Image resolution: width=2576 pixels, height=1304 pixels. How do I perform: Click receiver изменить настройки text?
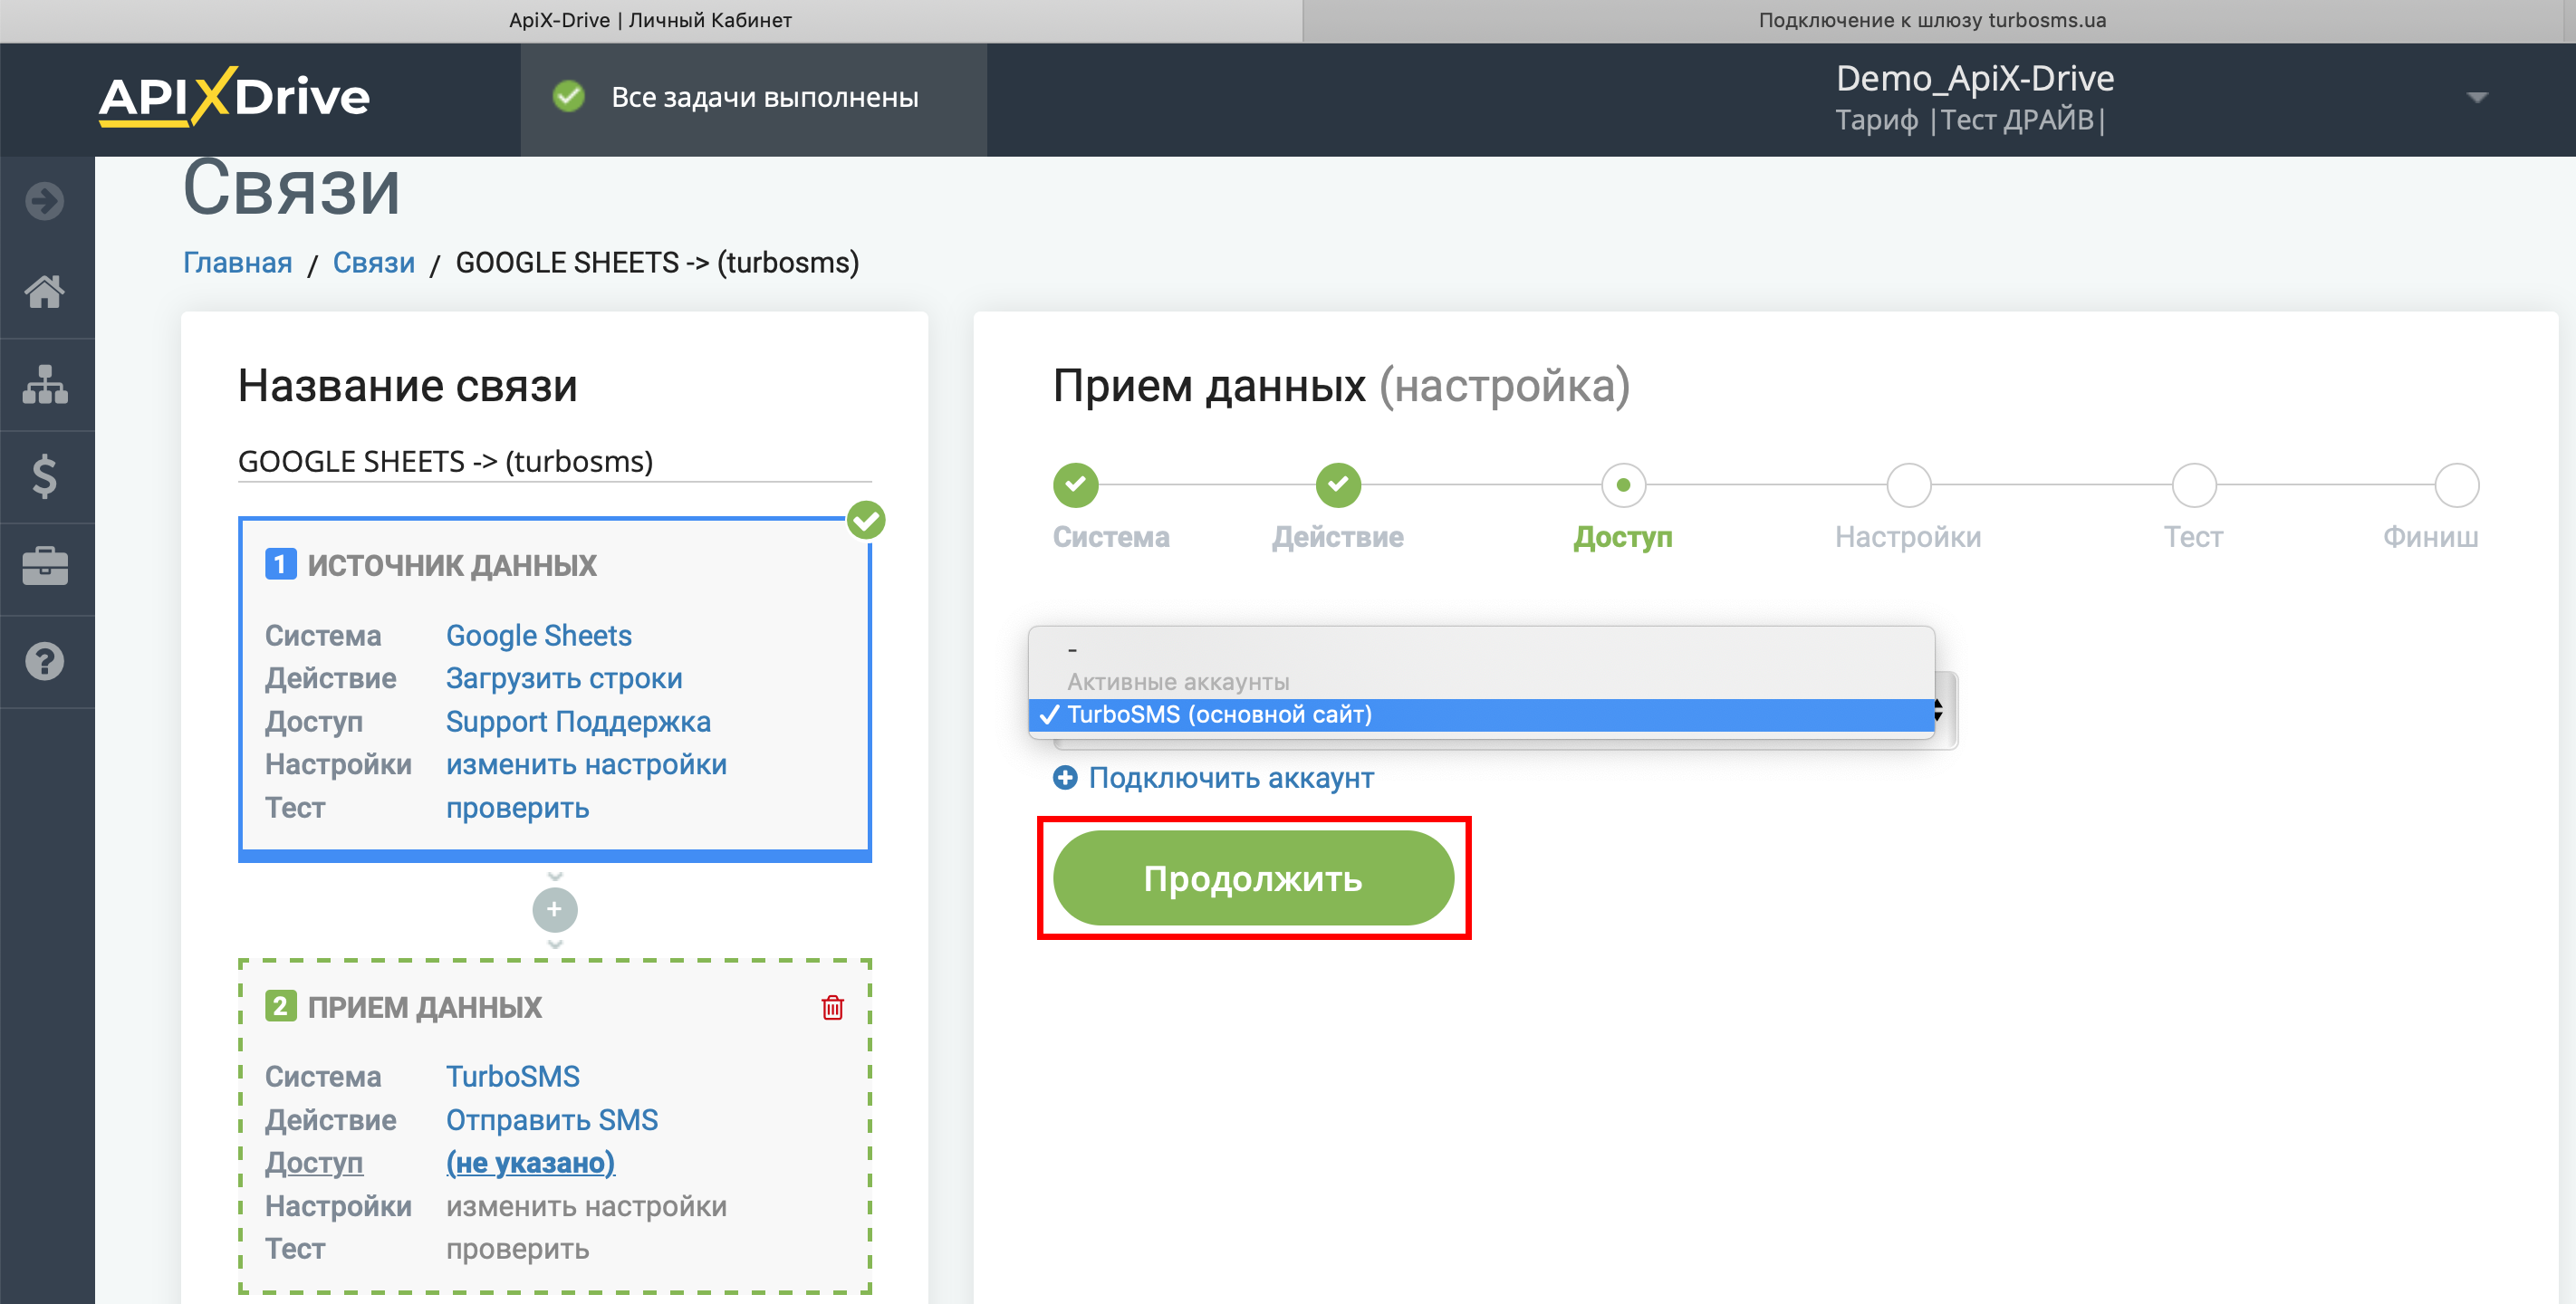[586, 1206]
